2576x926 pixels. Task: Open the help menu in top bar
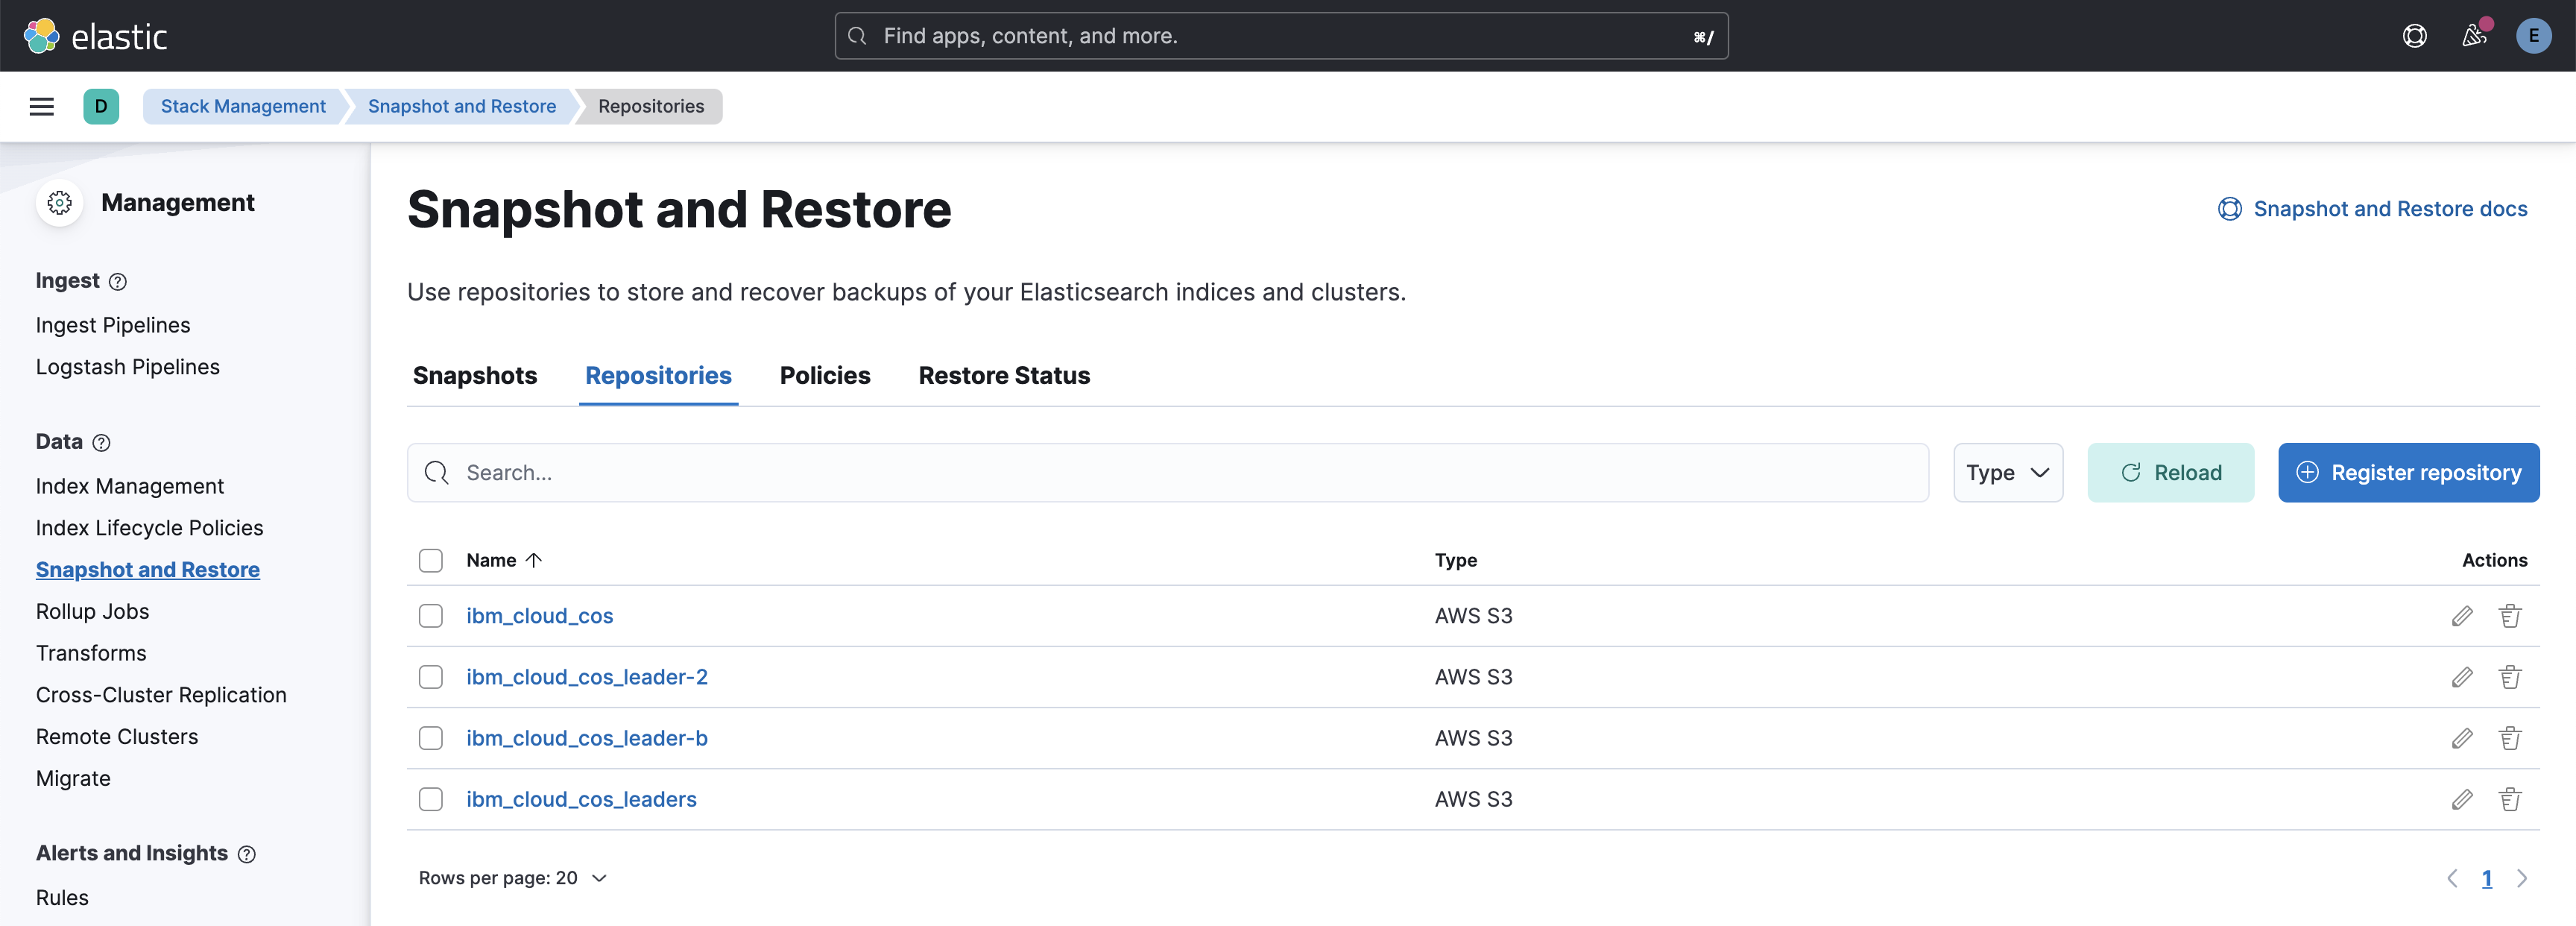point(2415,35)
